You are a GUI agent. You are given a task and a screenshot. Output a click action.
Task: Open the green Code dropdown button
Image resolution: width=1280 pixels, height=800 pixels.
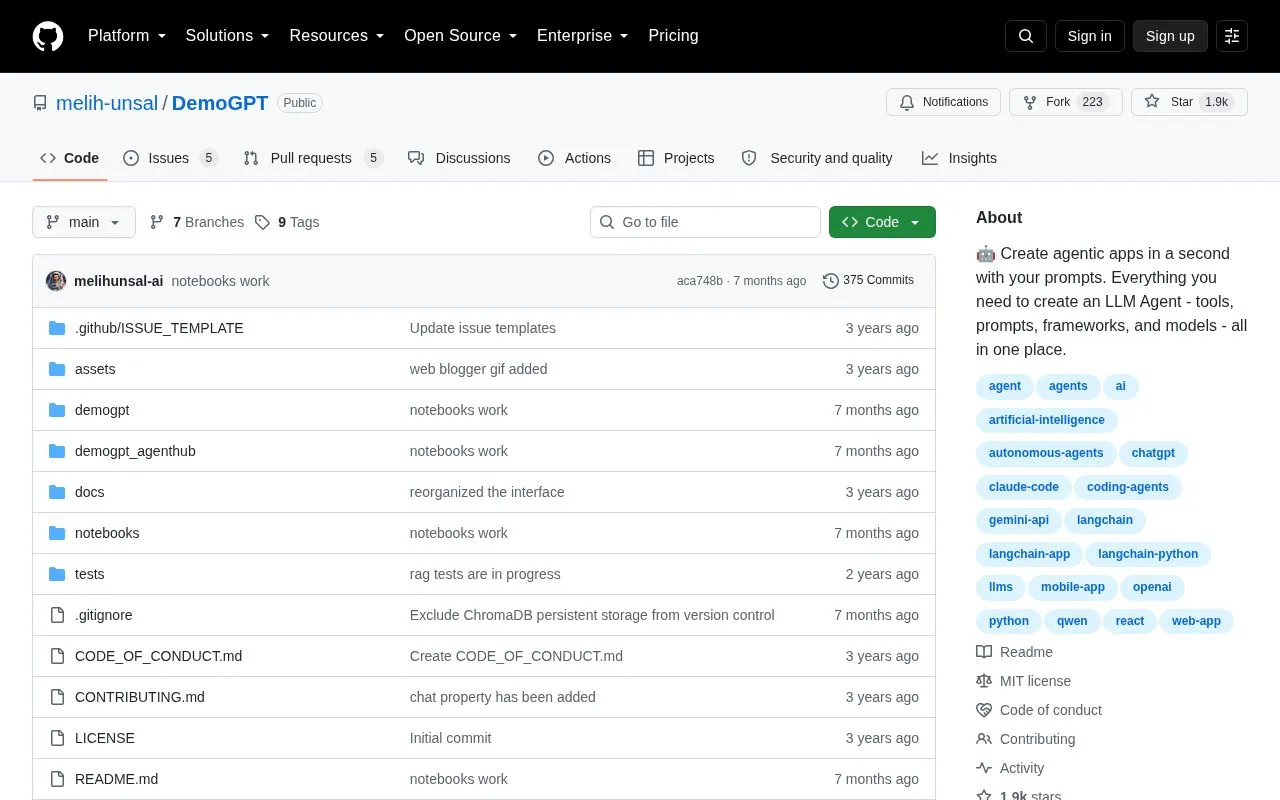pyautogui.click(x=882, y=222)
